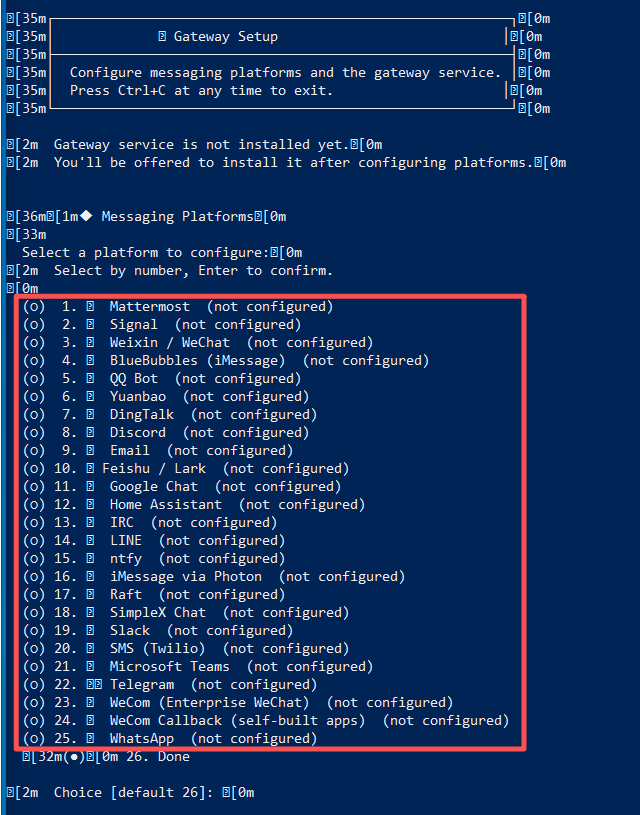Select the Google Chat option

coord(181,487)
